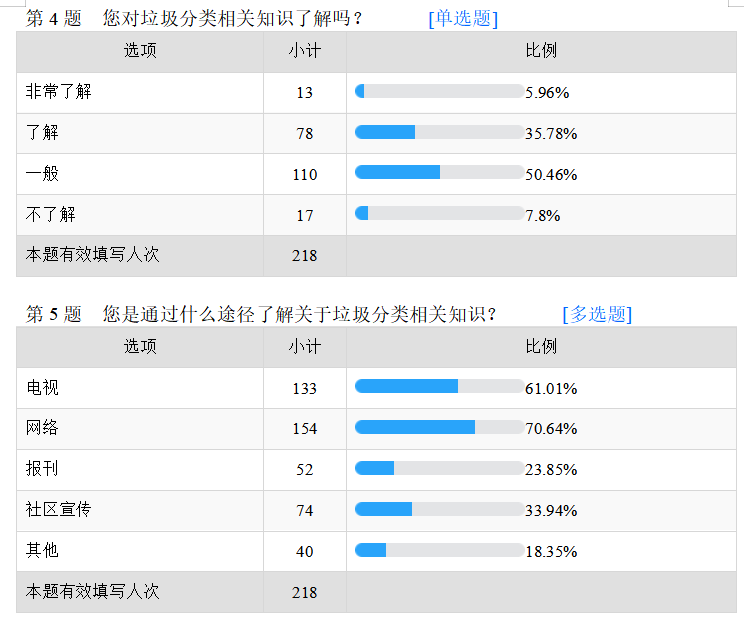The image size is (744, 621).
Task: Click the 社区宣传 option cell
Action: coord(140,511)
